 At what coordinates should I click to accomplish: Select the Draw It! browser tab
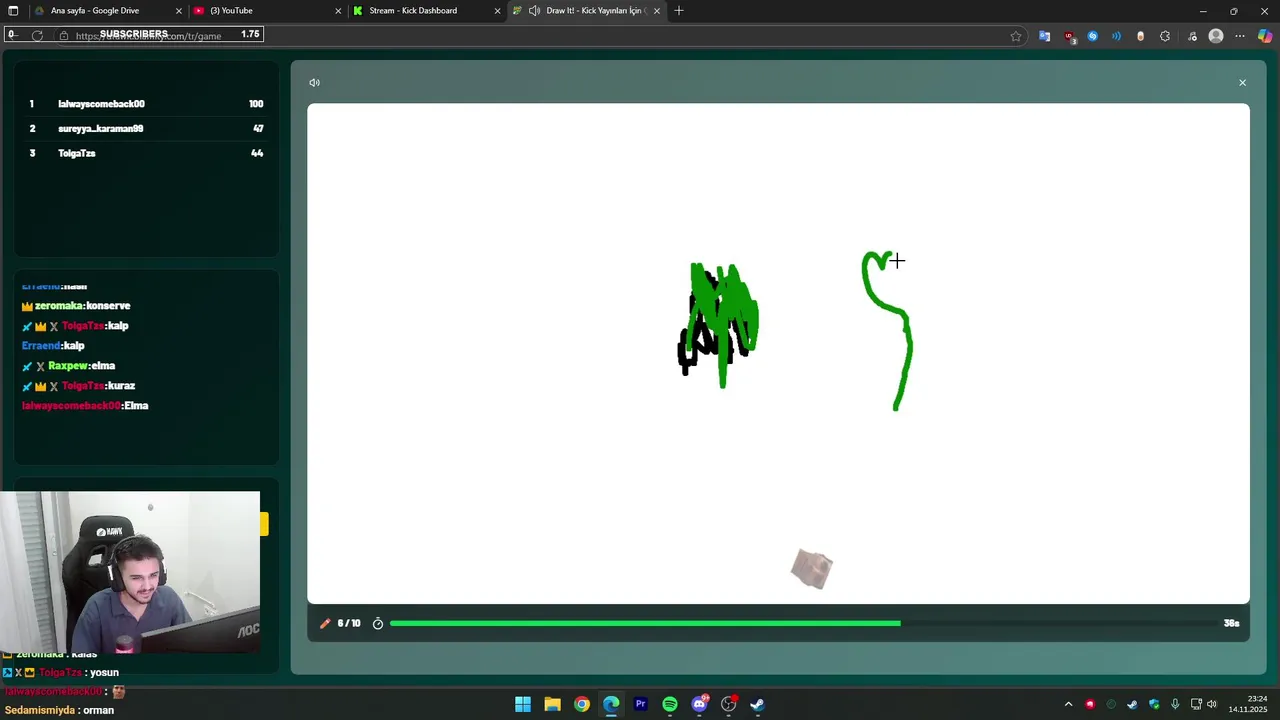[585, 11]
